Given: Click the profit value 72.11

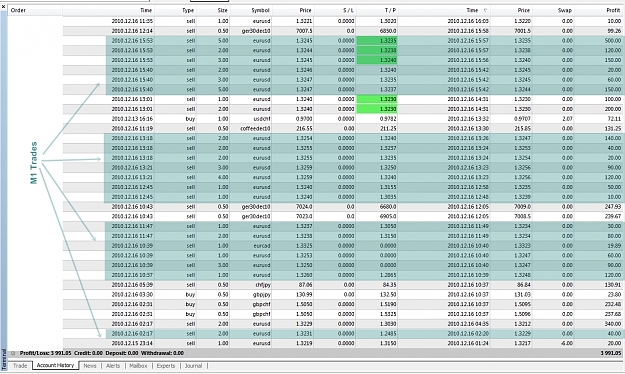Looking at the screenshot, I should [x=614, y=119].
